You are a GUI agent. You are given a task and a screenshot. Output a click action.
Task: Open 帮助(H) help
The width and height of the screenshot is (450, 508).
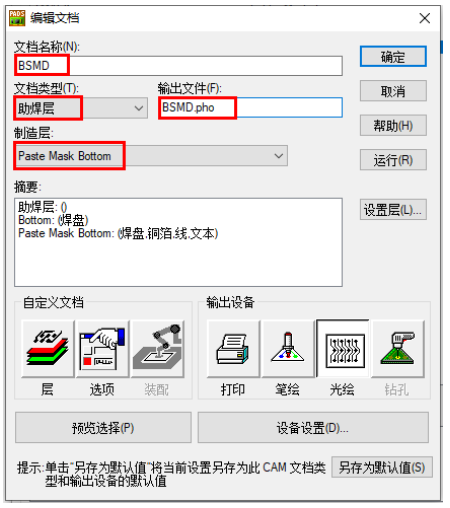pyautogui.click(x=393, y=126)
